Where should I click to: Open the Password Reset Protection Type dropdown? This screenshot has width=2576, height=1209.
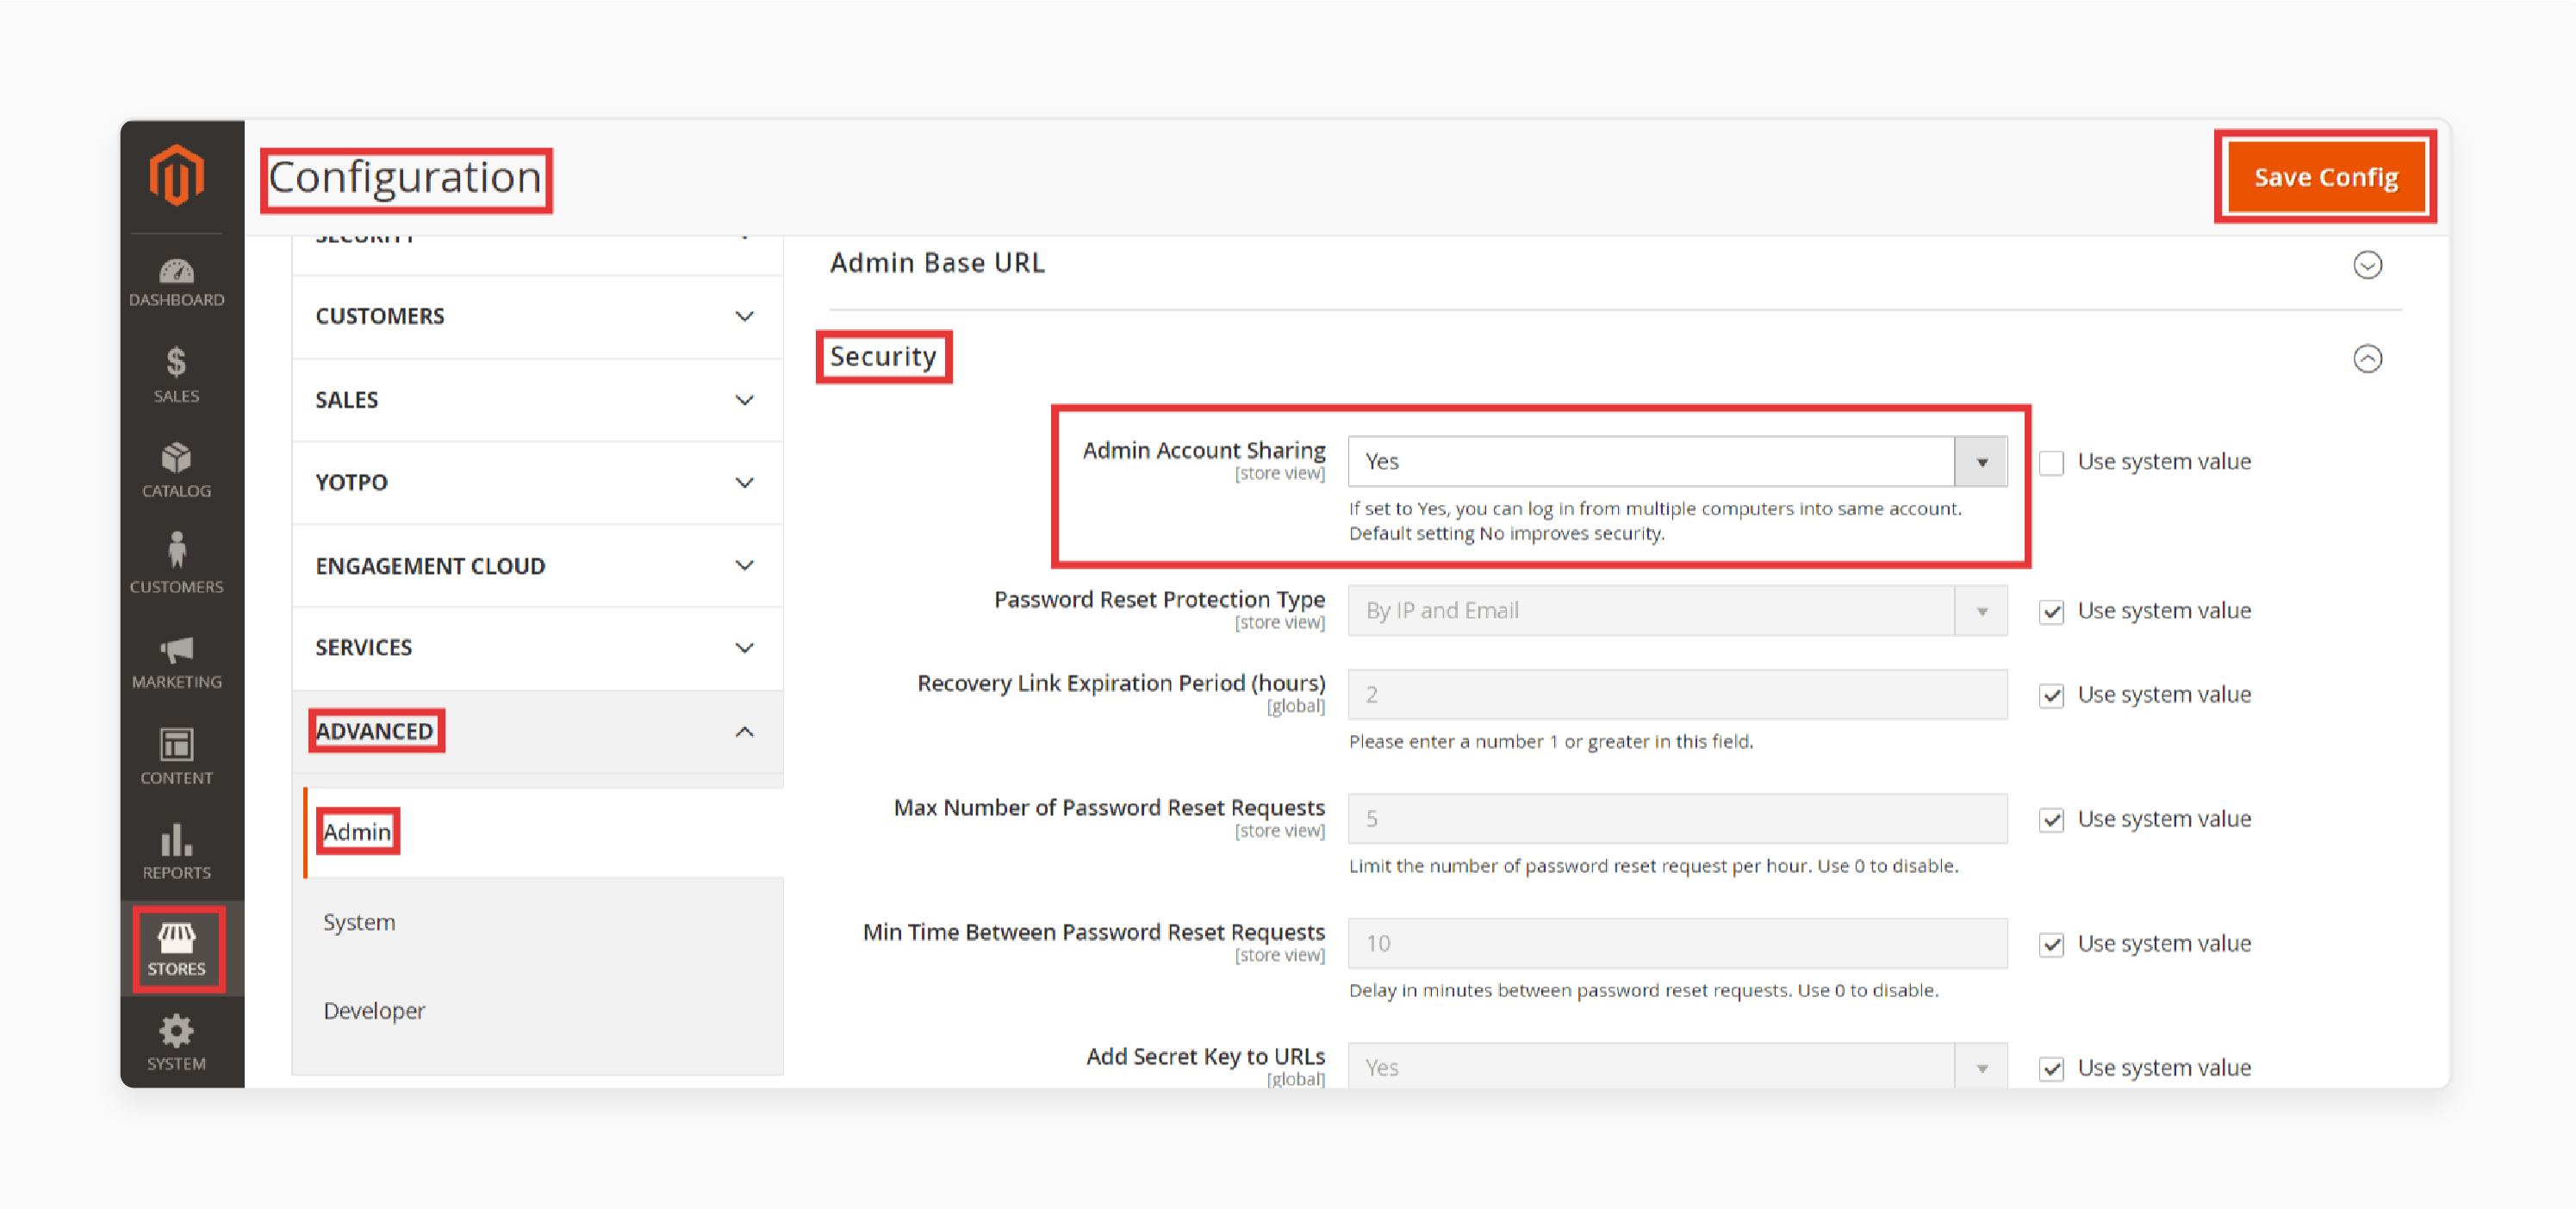1677,611
